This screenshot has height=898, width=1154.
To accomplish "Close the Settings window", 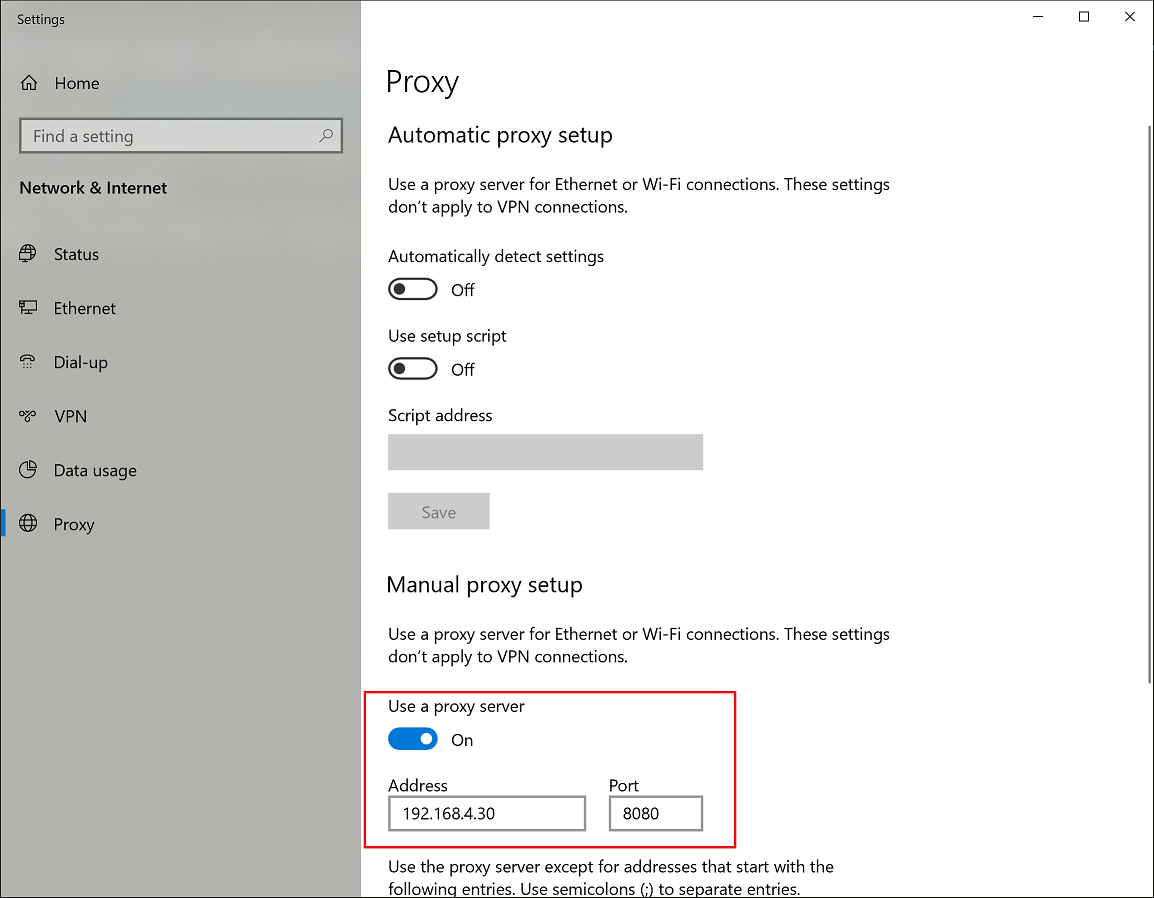I will coord(1130,16).
